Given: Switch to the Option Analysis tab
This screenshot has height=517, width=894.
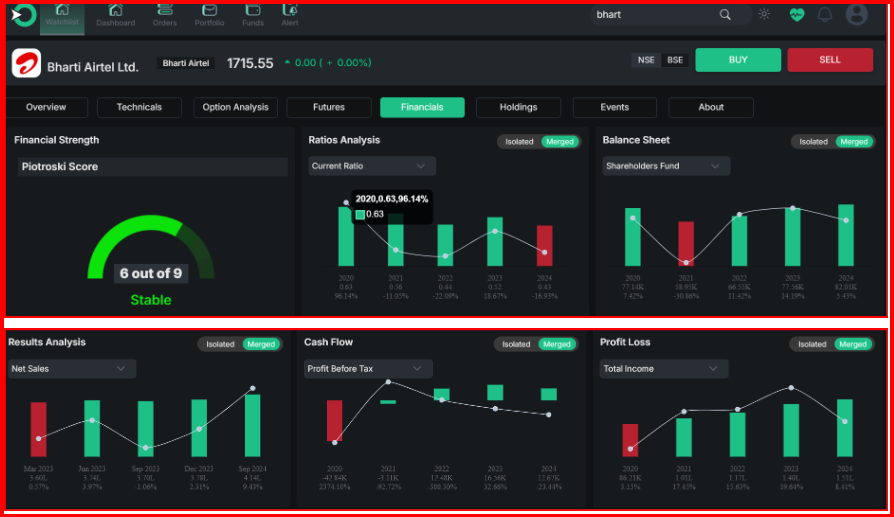Looking at the screenshot, I should point(235,107).
